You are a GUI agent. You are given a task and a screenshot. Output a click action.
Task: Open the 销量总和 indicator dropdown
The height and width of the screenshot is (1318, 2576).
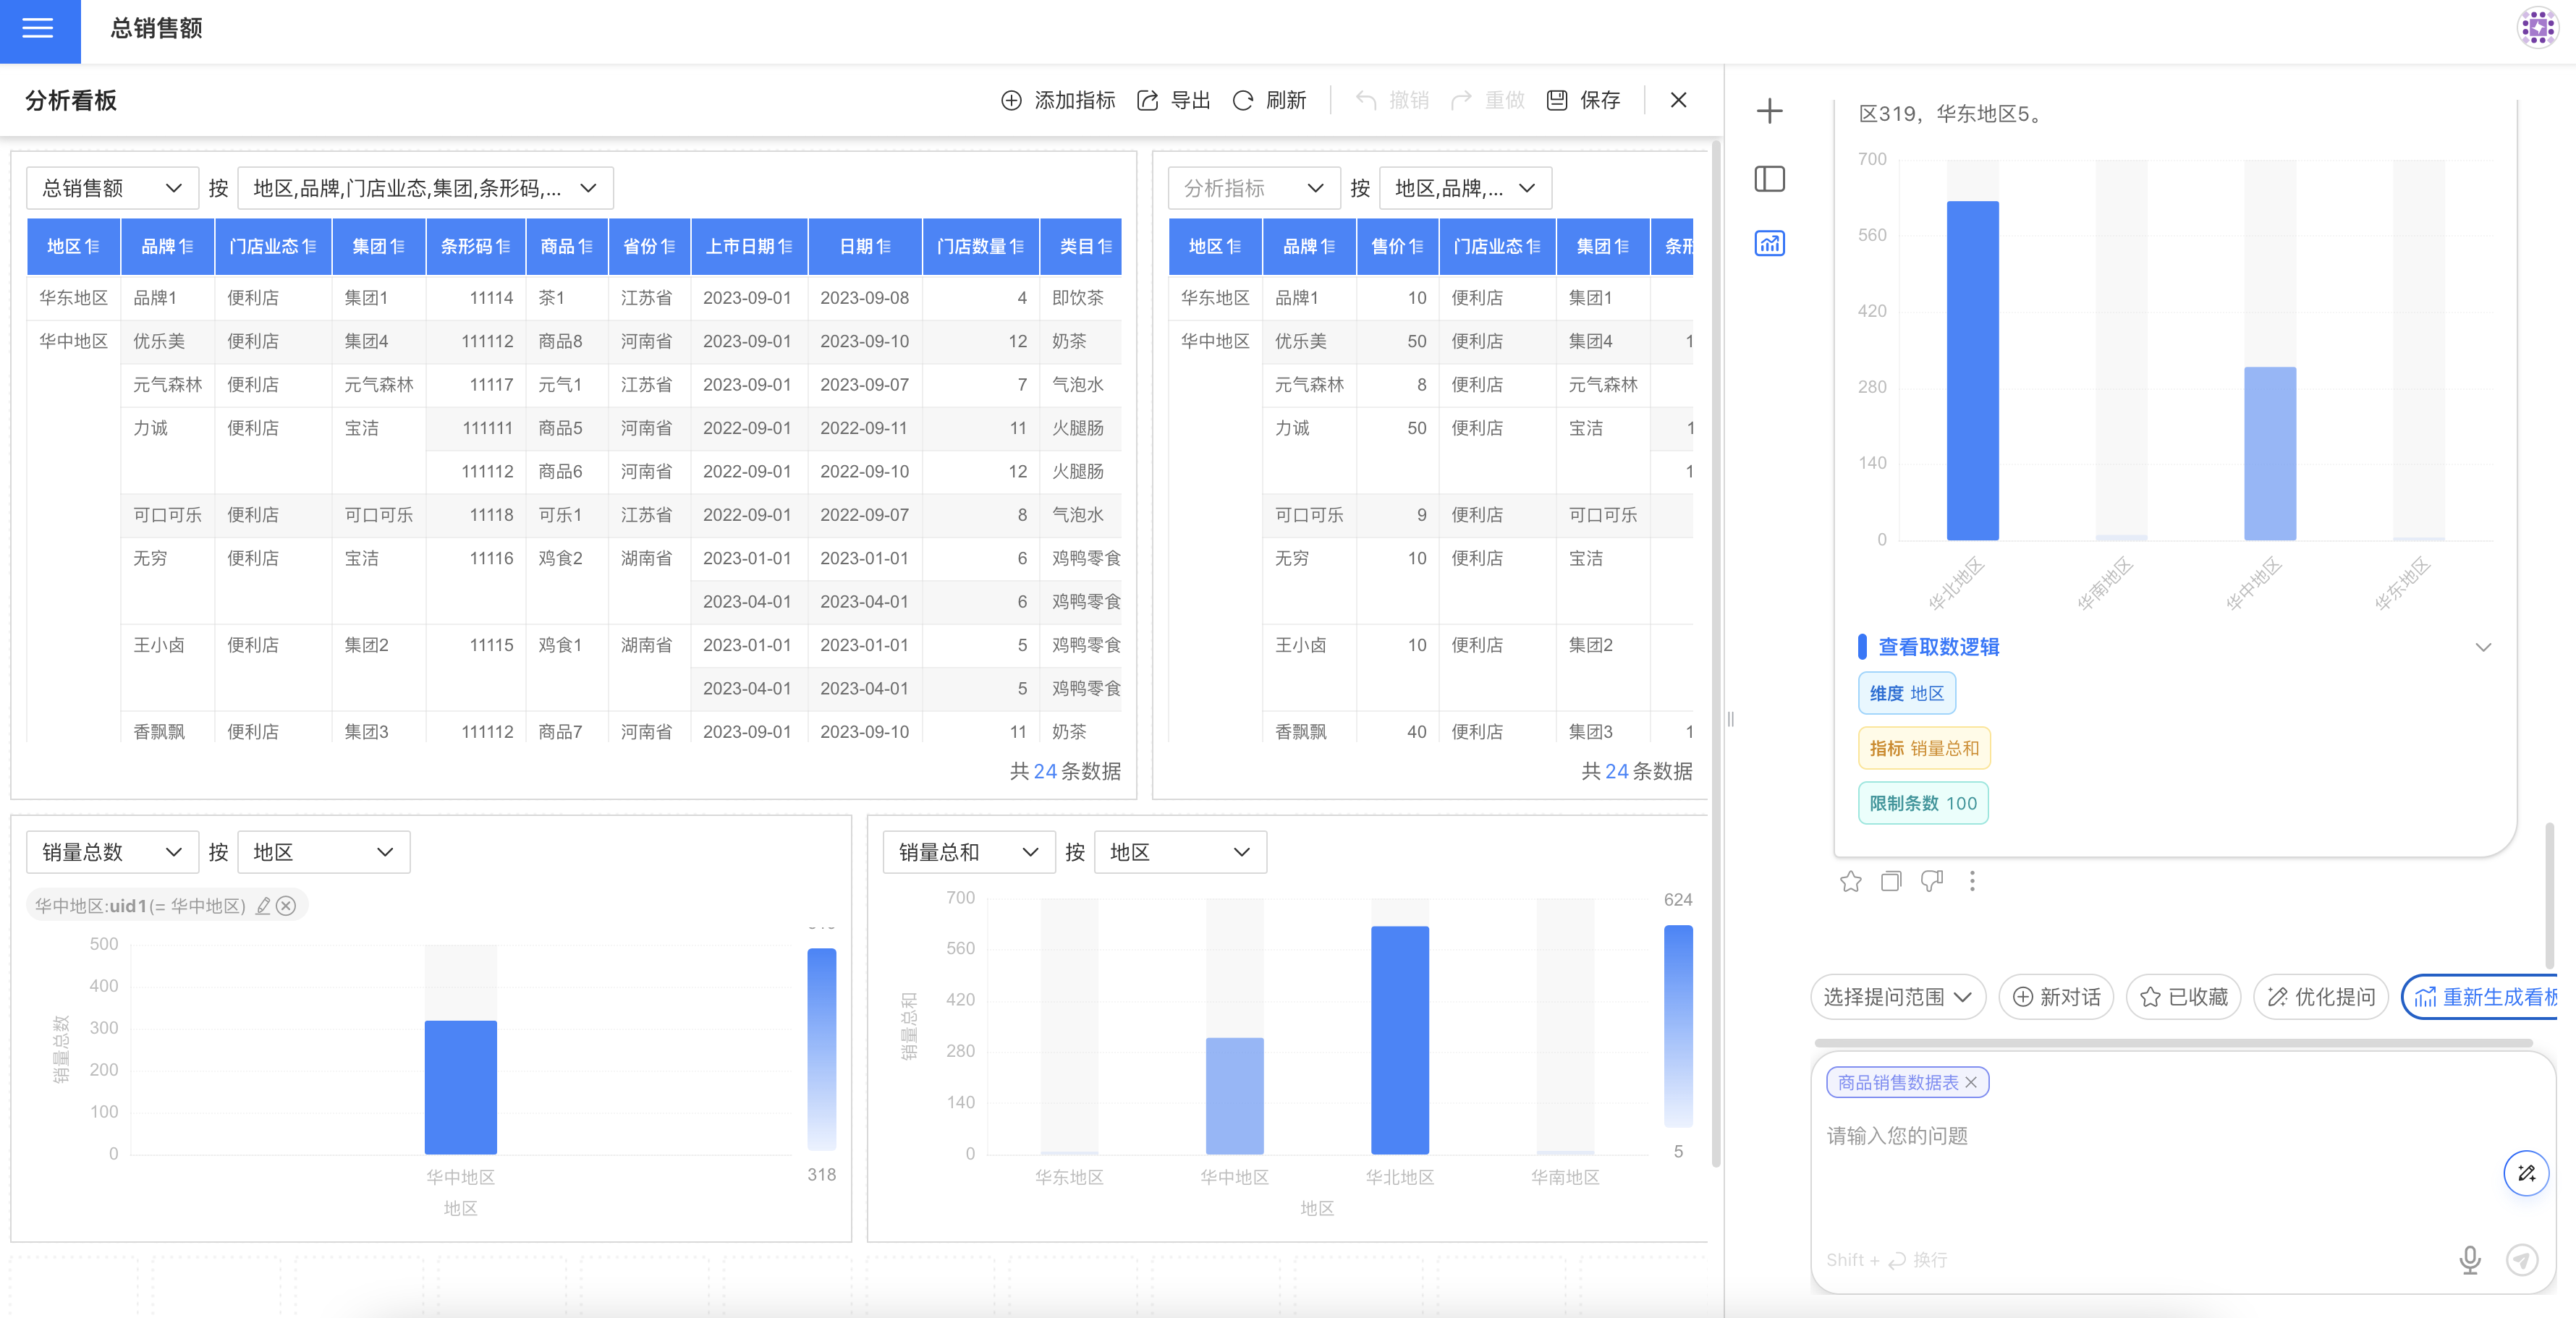click(969, 852)
